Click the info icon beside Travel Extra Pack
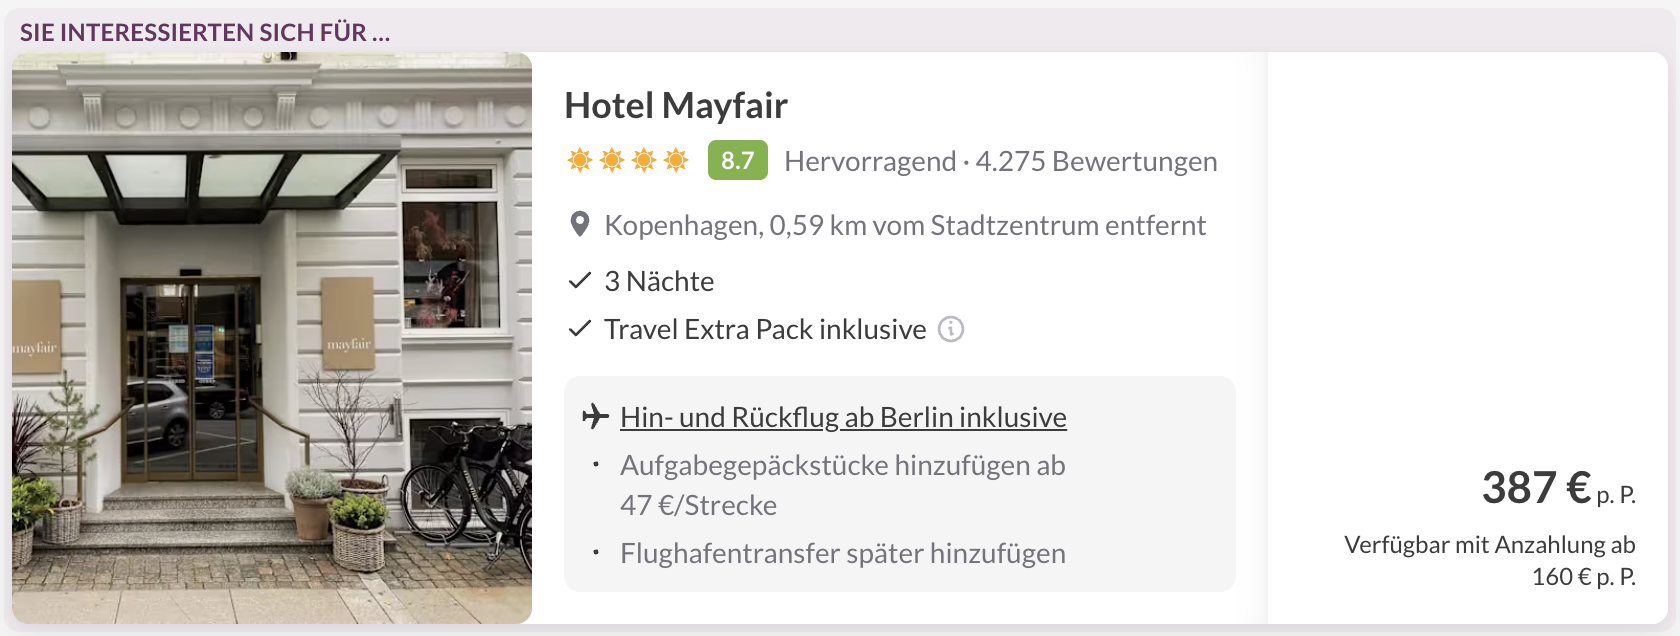The image size is (1680, 636). tap(951, 329)
